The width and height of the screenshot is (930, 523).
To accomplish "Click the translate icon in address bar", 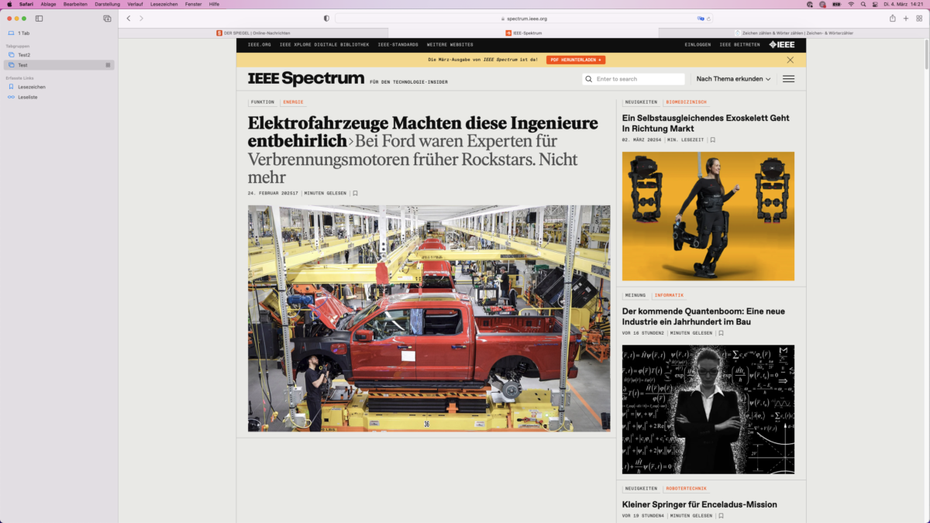I will click(x=700, y=18).
